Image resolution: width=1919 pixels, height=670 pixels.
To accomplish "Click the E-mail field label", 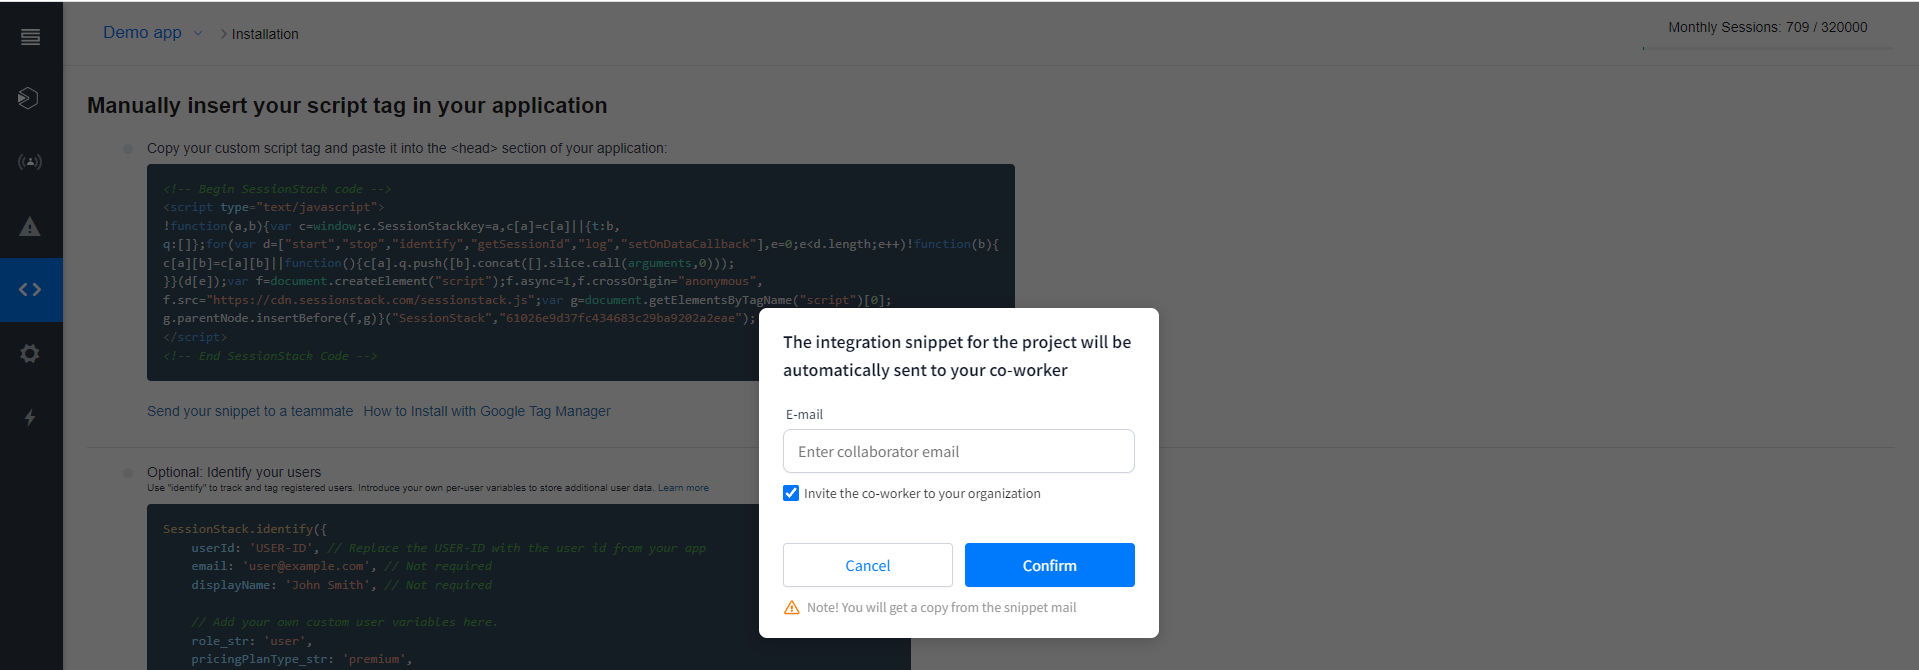I will (x=804, y=414).
